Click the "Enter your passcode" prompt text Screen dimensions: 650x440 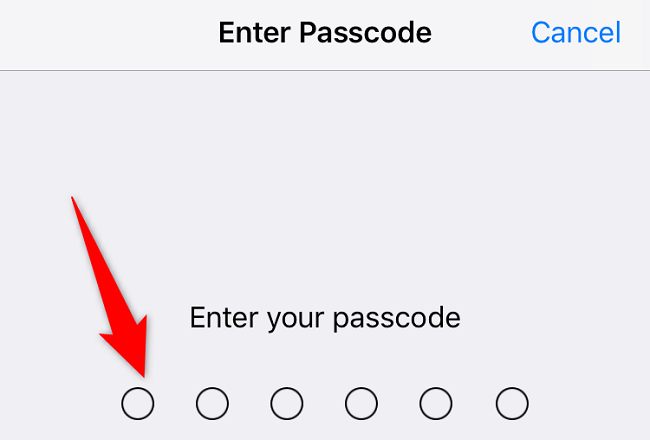click(x=325, y=318)
